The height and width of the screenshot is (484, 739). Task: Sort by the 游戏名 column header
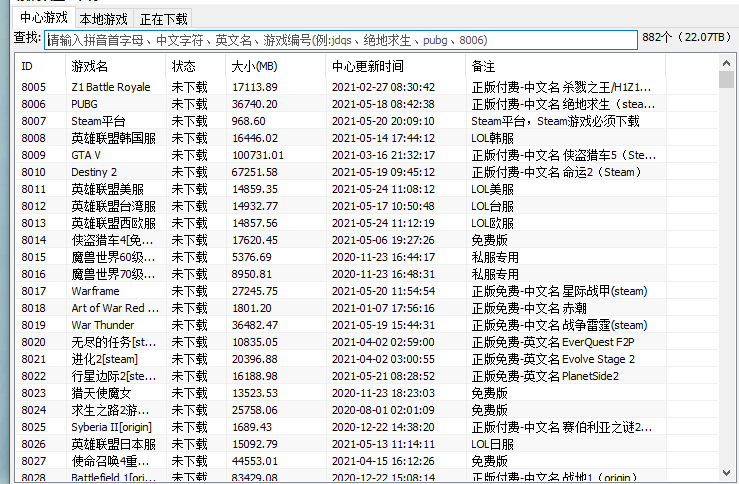click(115, 66)
